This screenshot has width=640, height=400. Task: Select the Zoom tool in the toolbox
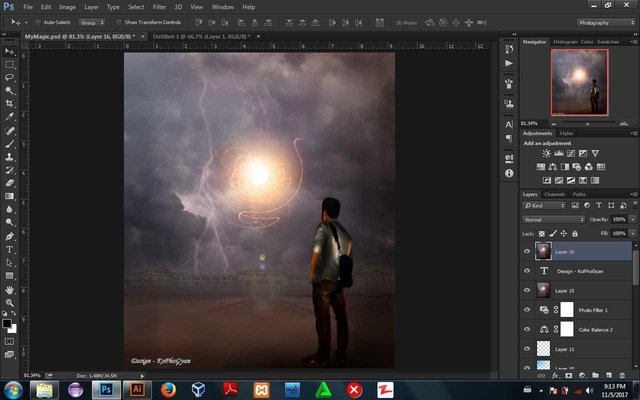[x=10, y=301]
